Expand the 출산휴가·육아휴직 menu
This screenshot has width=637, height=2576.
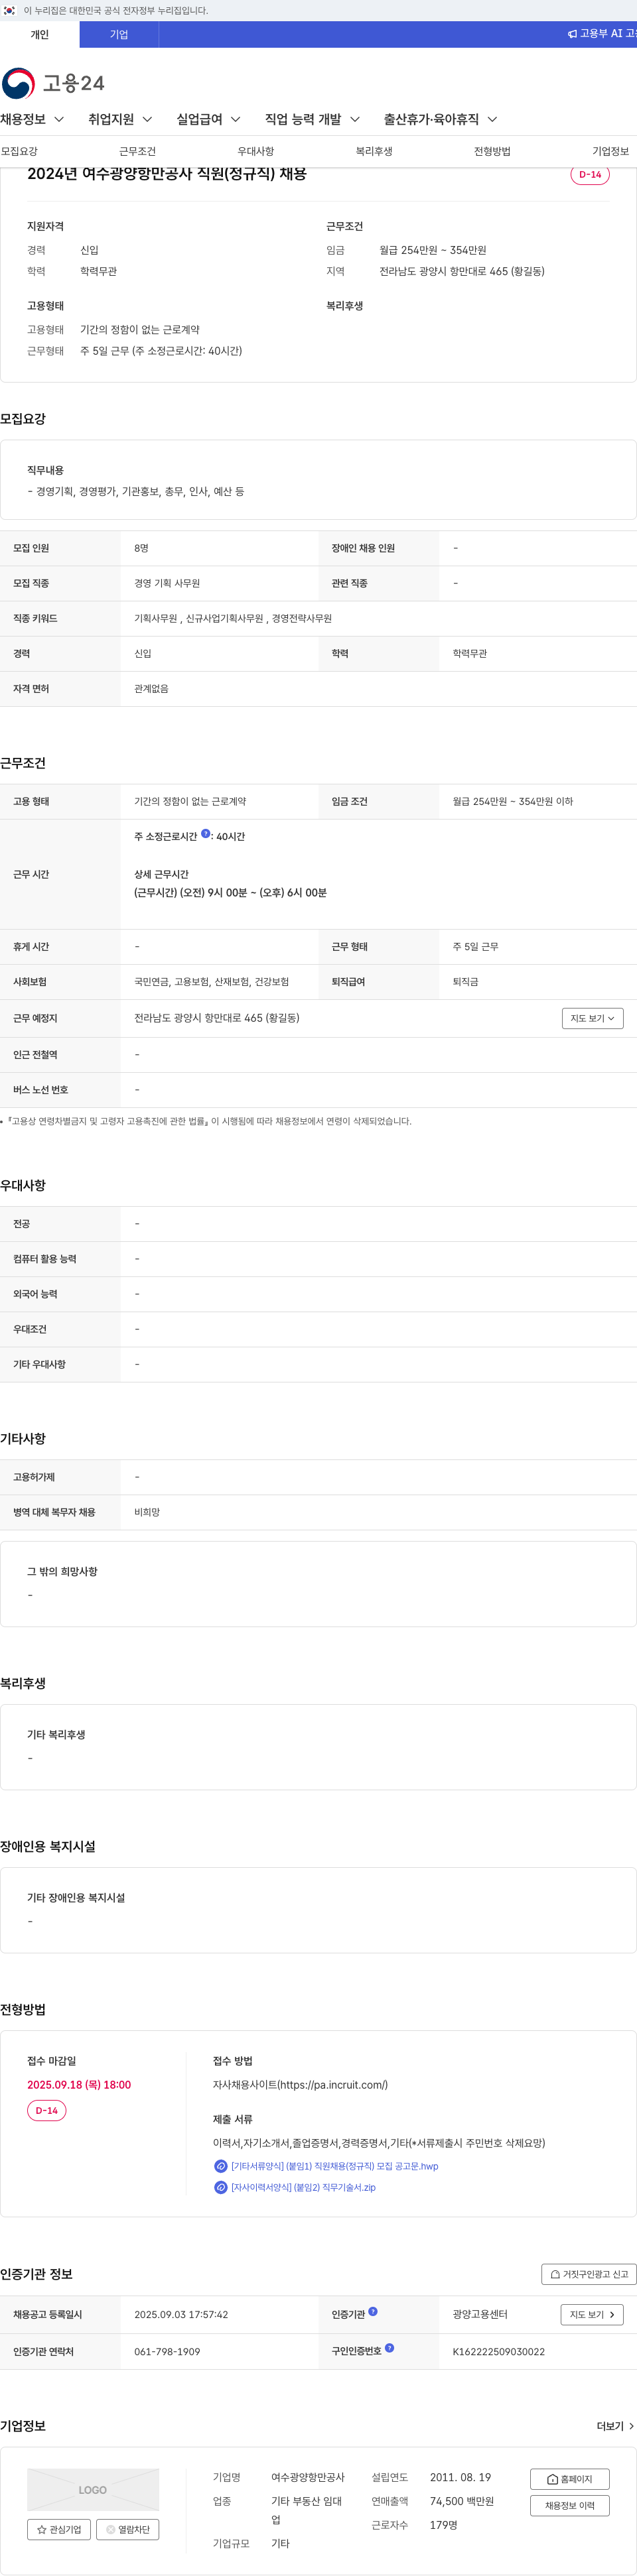point(440,119)
